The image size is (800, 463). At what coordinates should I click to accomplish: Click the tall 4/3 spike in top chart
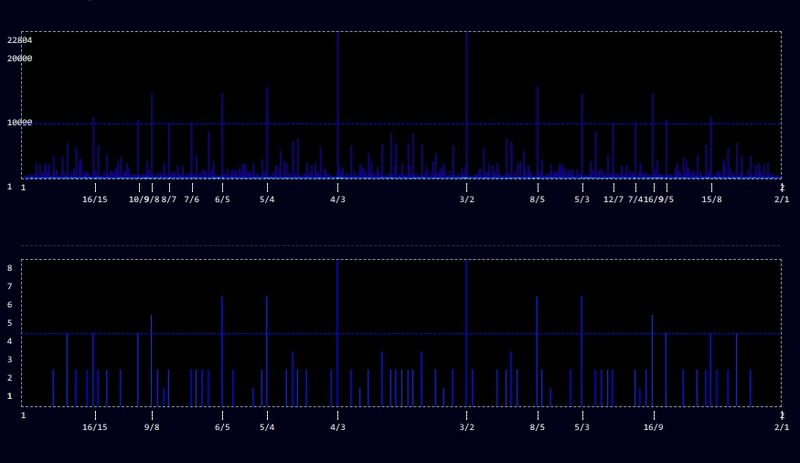click(x=338, y=105)
